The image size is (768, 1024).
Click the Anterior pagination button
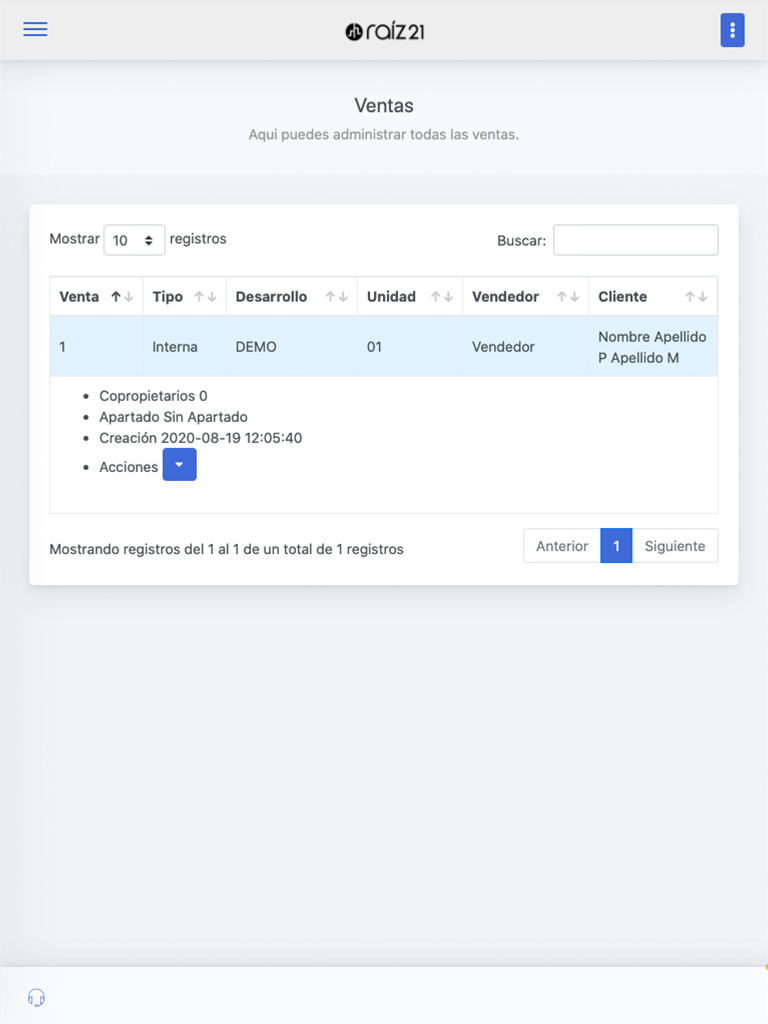pyautogui.click(x=562, y=546)
